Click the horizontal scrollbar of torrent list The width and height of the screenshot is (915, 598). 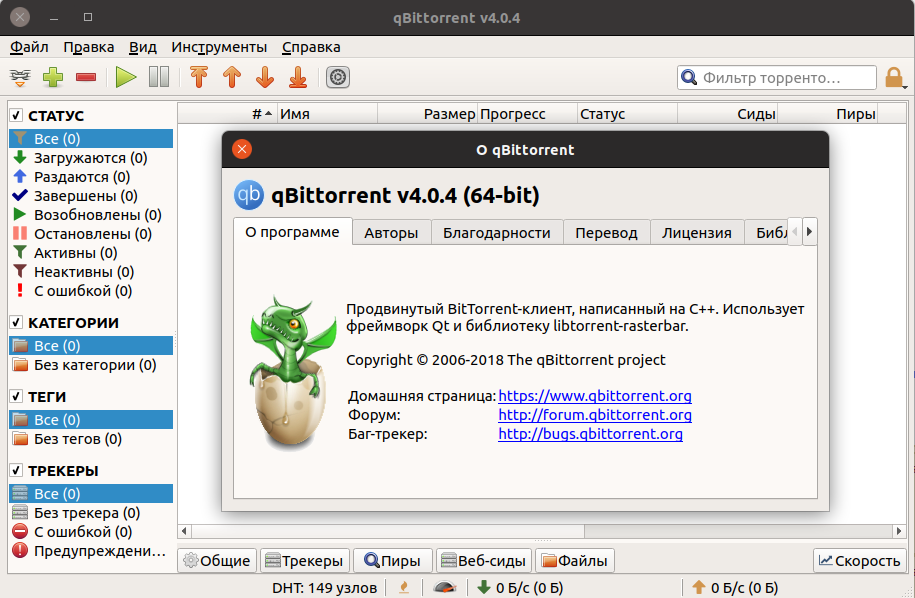pyautogui.click(x=388, y=531)
